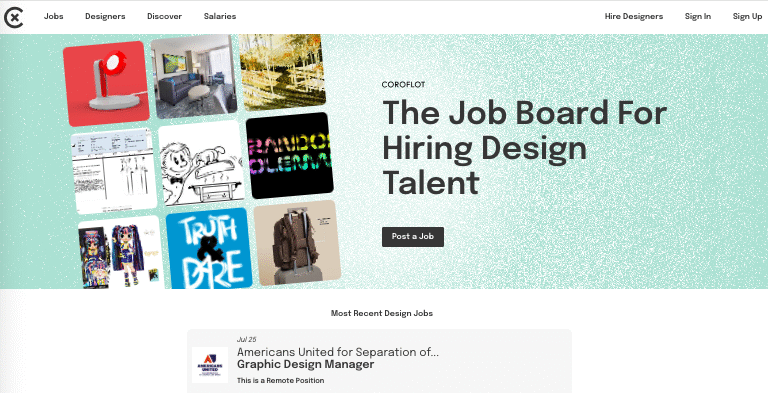The width and height of the screenshot is (768, 393).
Task: Open the brown backpack on luggage thumbnail
Action: 297,243
